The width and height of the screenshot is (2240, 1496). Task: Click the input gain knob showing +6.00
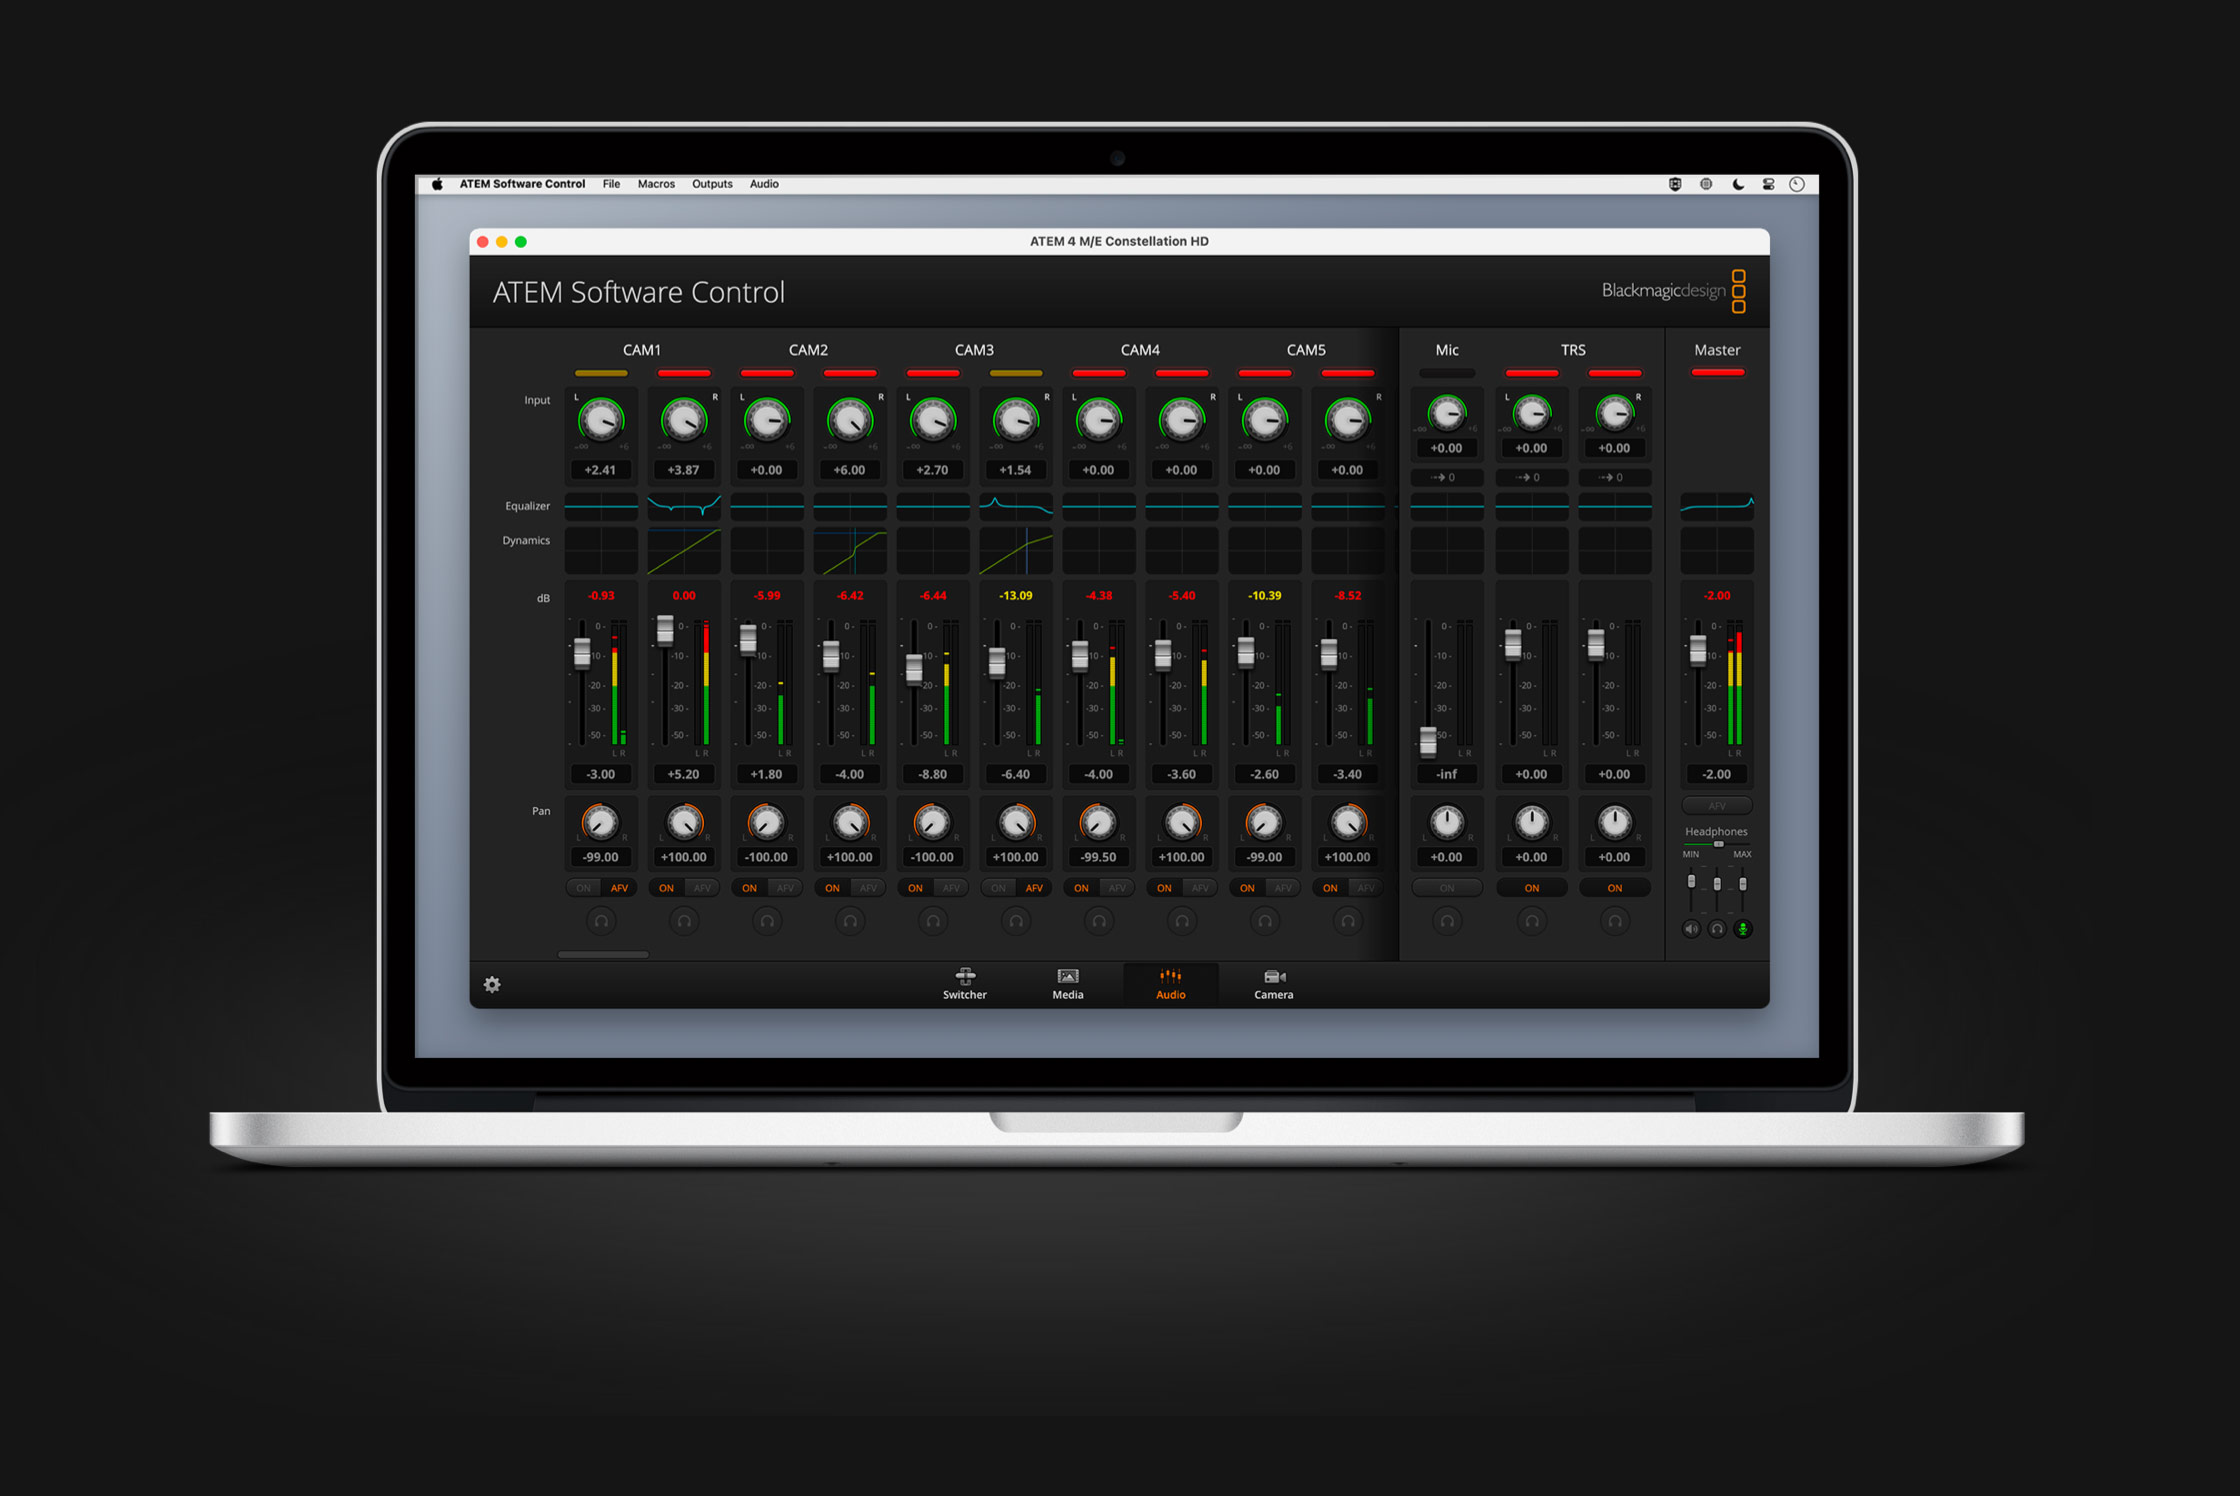(850, 420)
